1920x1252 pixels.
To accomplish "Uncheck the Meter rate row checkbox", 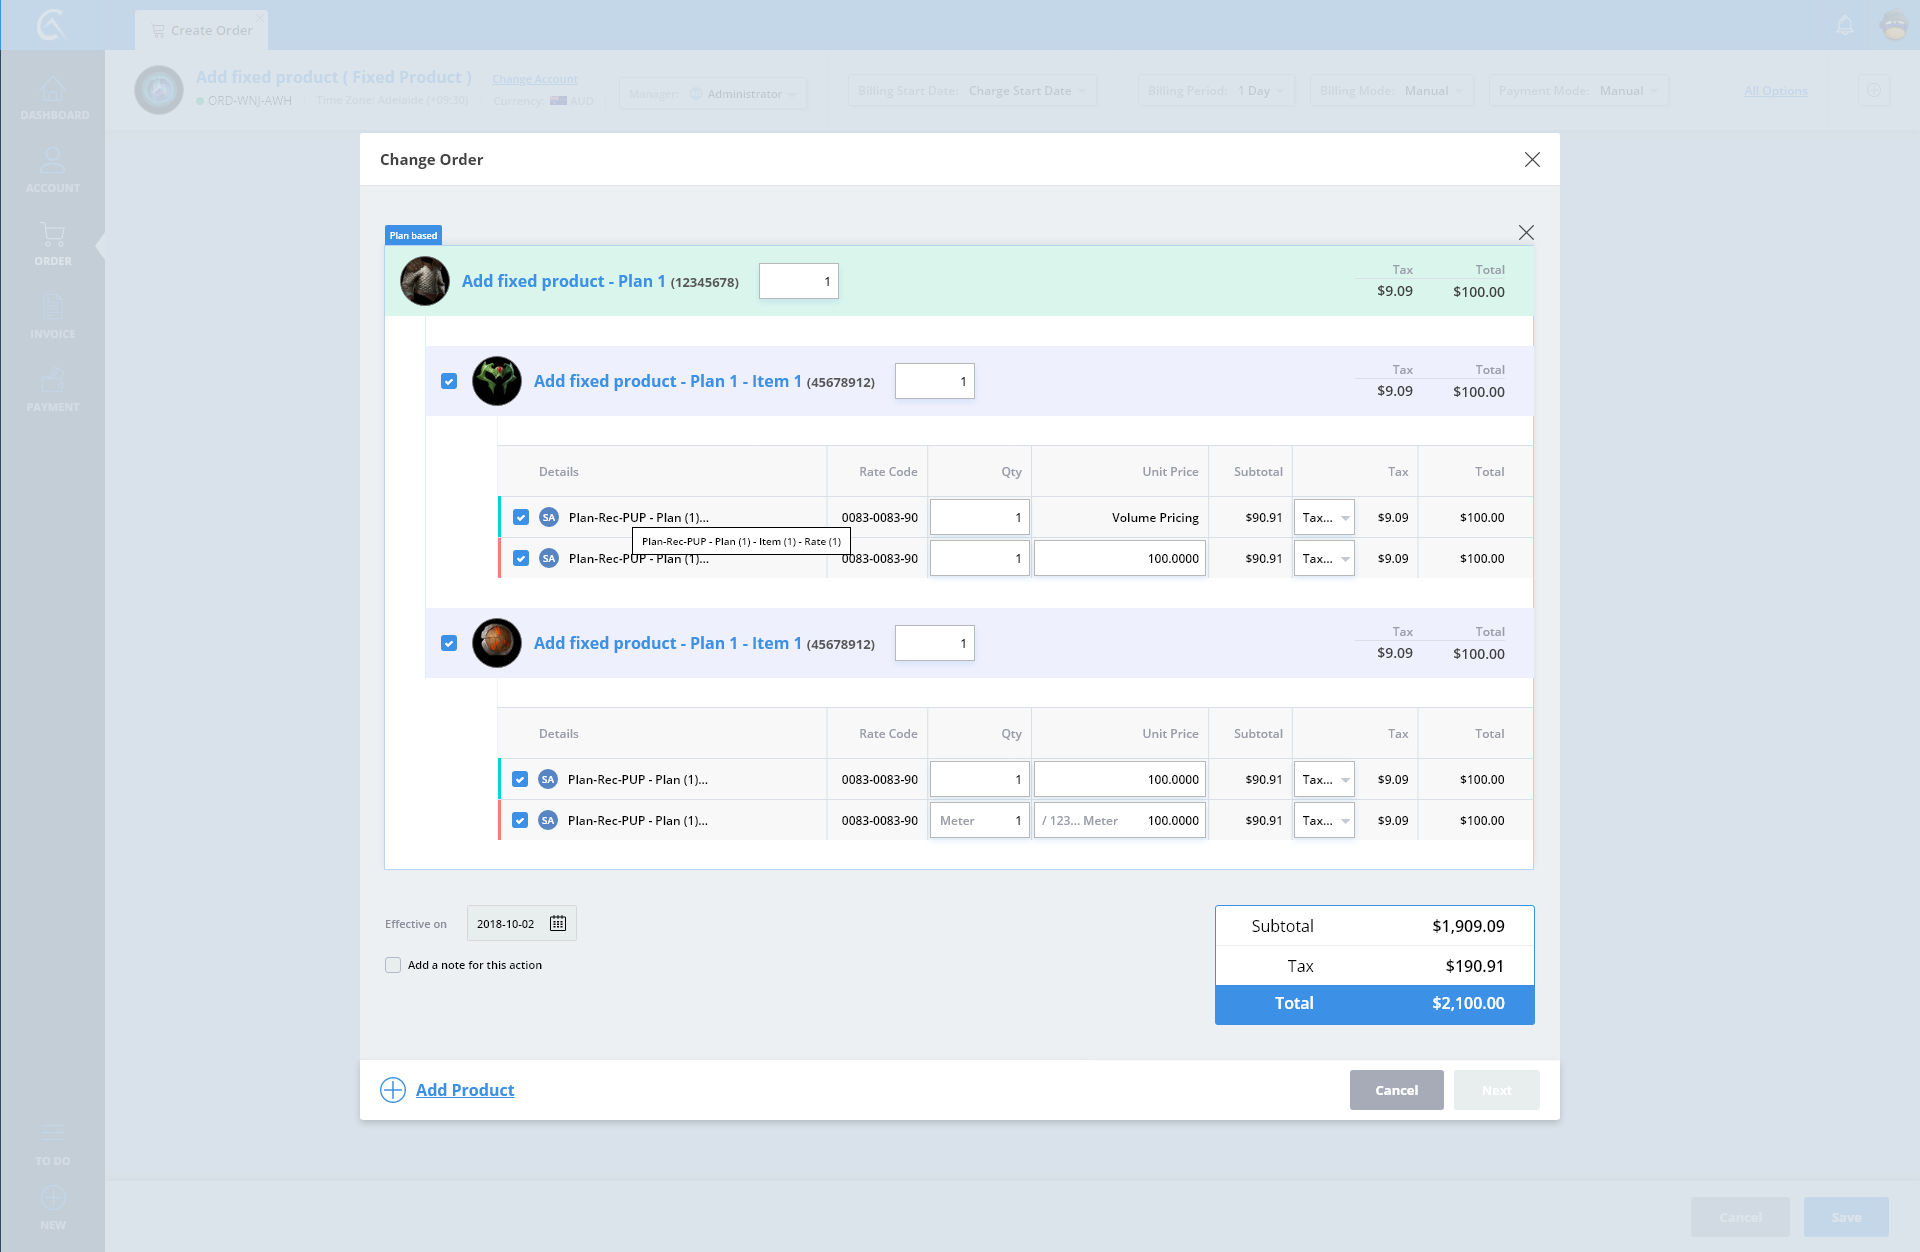I will 520,820.
